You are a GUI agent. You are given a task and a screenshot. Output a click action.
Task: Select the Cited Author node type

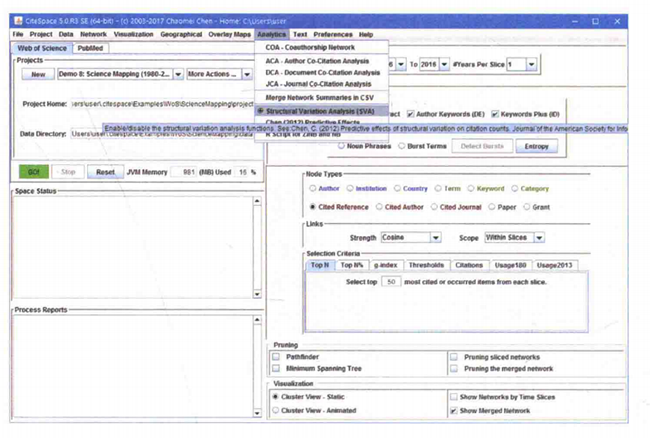tap(377, 206)
